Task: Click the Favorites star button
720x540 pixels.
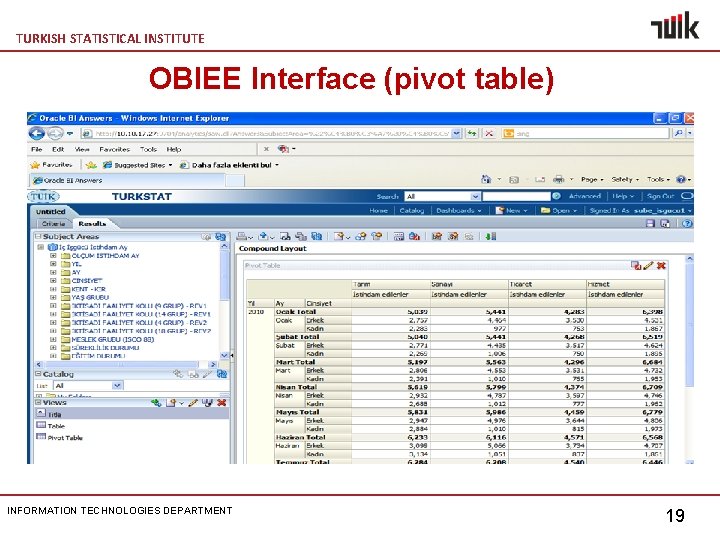Action: coord(51,165)
